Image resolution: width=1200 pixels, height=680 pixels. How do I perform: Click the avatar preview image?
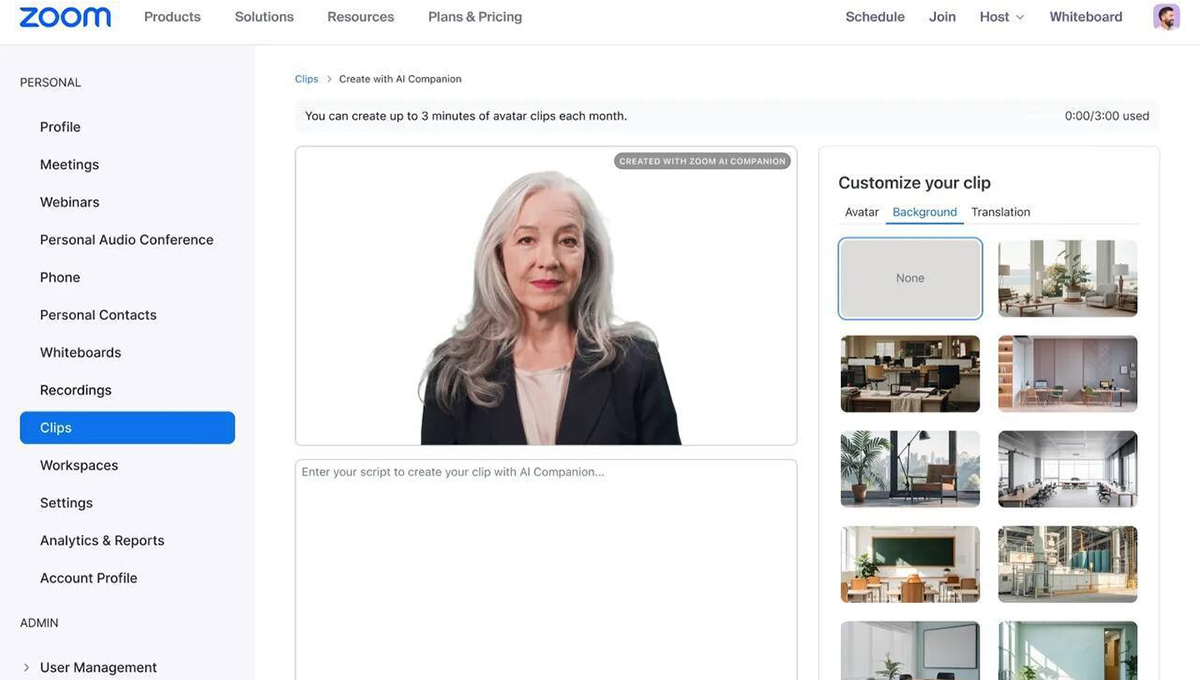[x=546, y=296]
